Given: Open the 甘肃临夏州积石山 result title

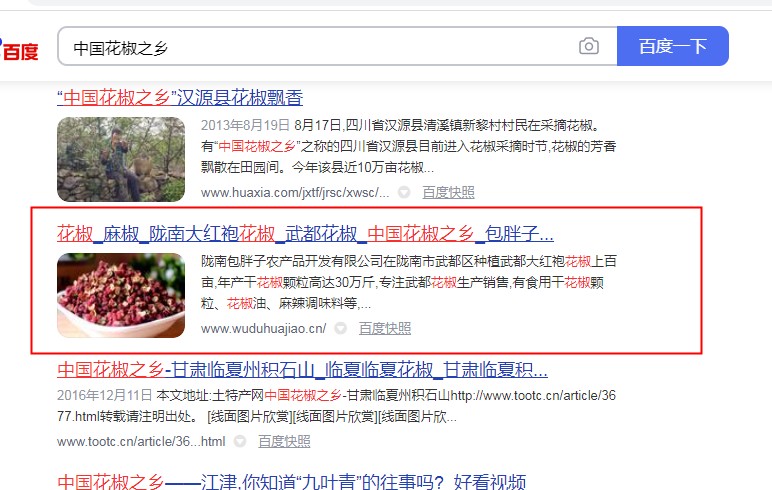Looking at the screenshot, I should (x=302, y=369).
